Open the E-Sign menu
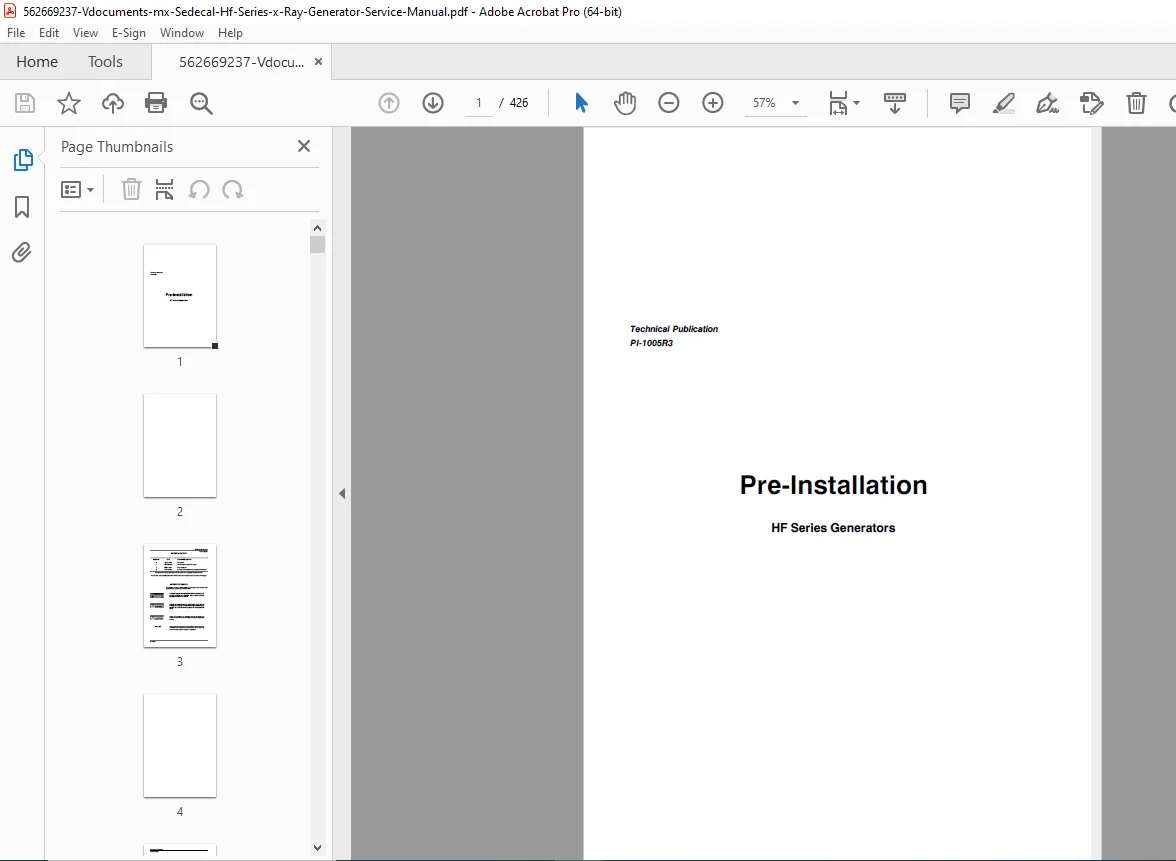 point(128,33)
